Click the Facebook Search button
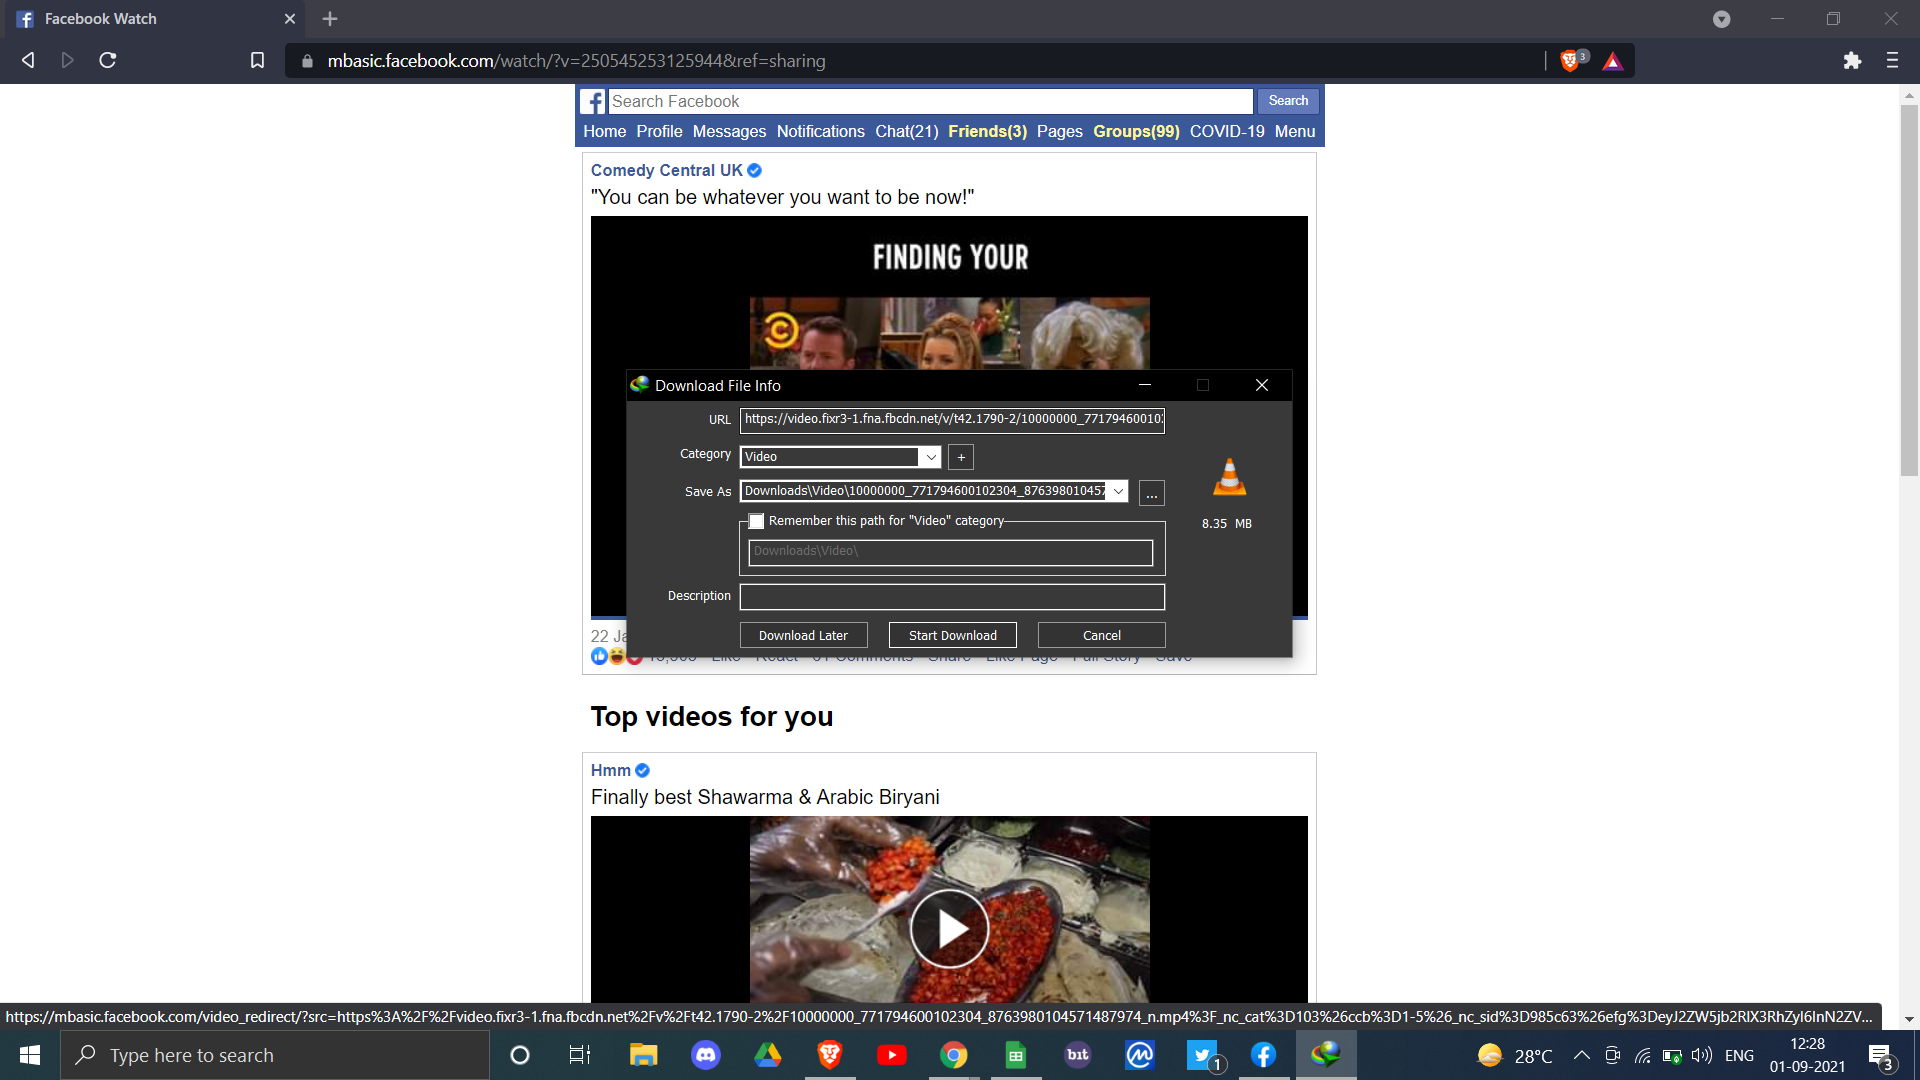This screenshot has height=1080, width=1920. pos(1288,101)
